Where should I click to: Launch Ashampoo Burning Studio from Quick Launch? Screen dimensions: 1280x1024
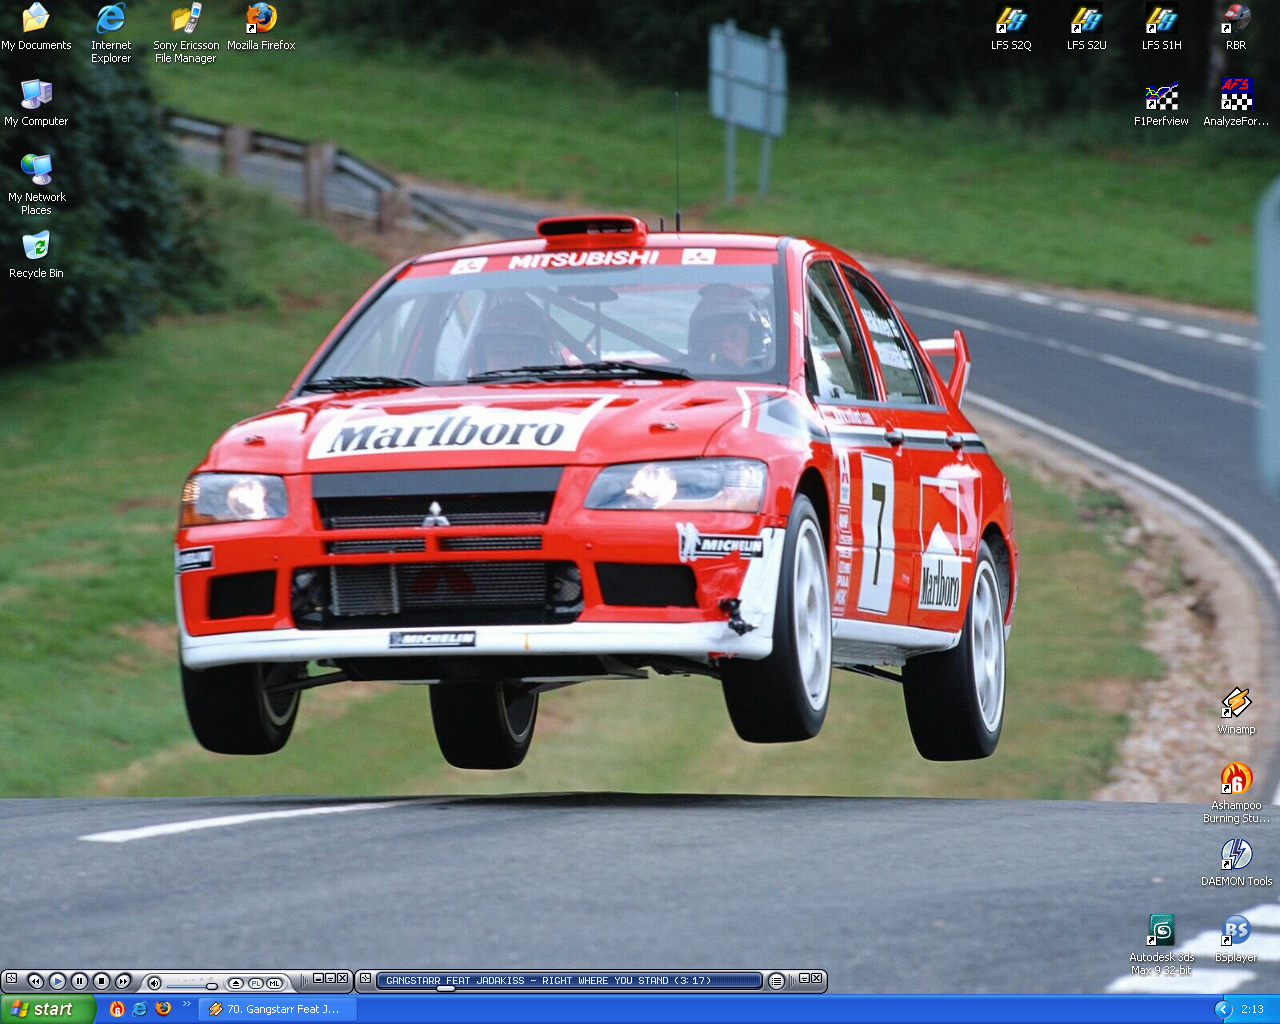point(117,1009)
